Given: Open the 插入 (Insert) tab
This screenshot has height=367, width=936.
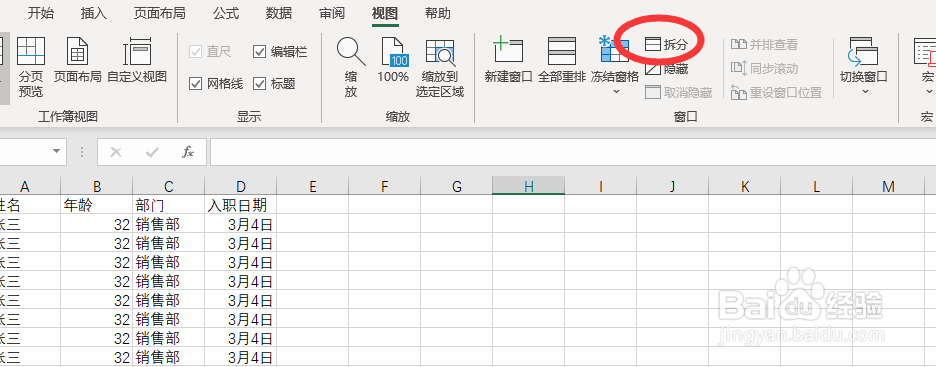Looking at the screenshot, I should pyautogui.click(x=94, y=13).
